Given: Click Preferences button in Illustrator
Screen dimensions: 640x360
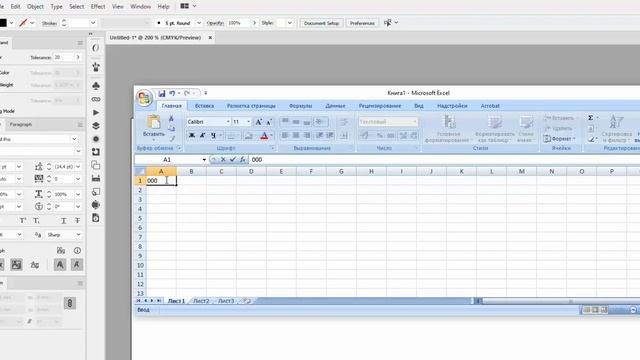Looking at the screenshot, I should coord(362,23).
